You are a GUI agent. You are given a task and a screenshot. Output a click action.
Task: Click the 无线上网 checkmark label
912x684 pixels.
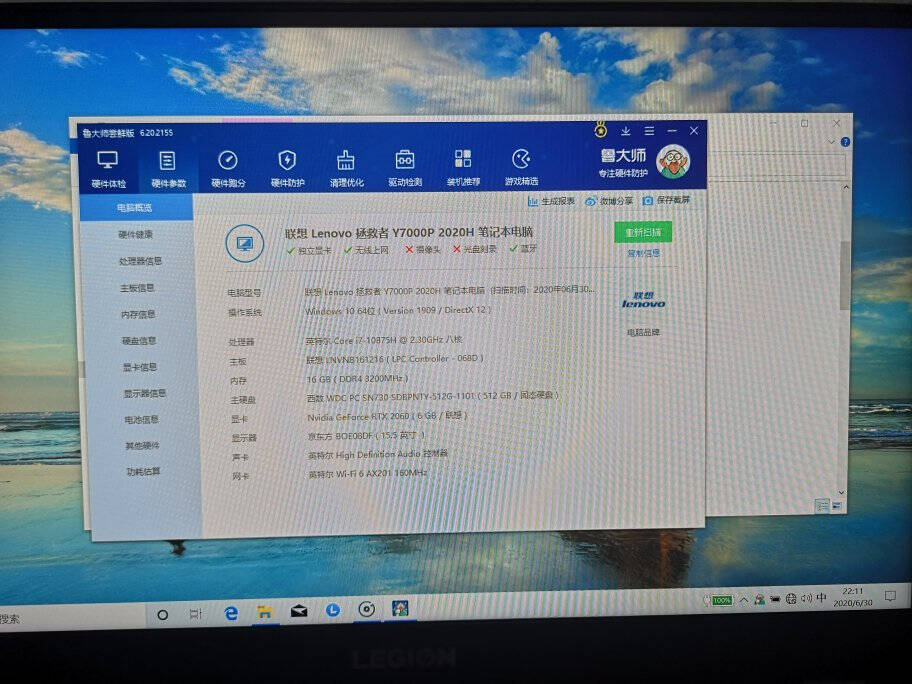coord(366,250)
